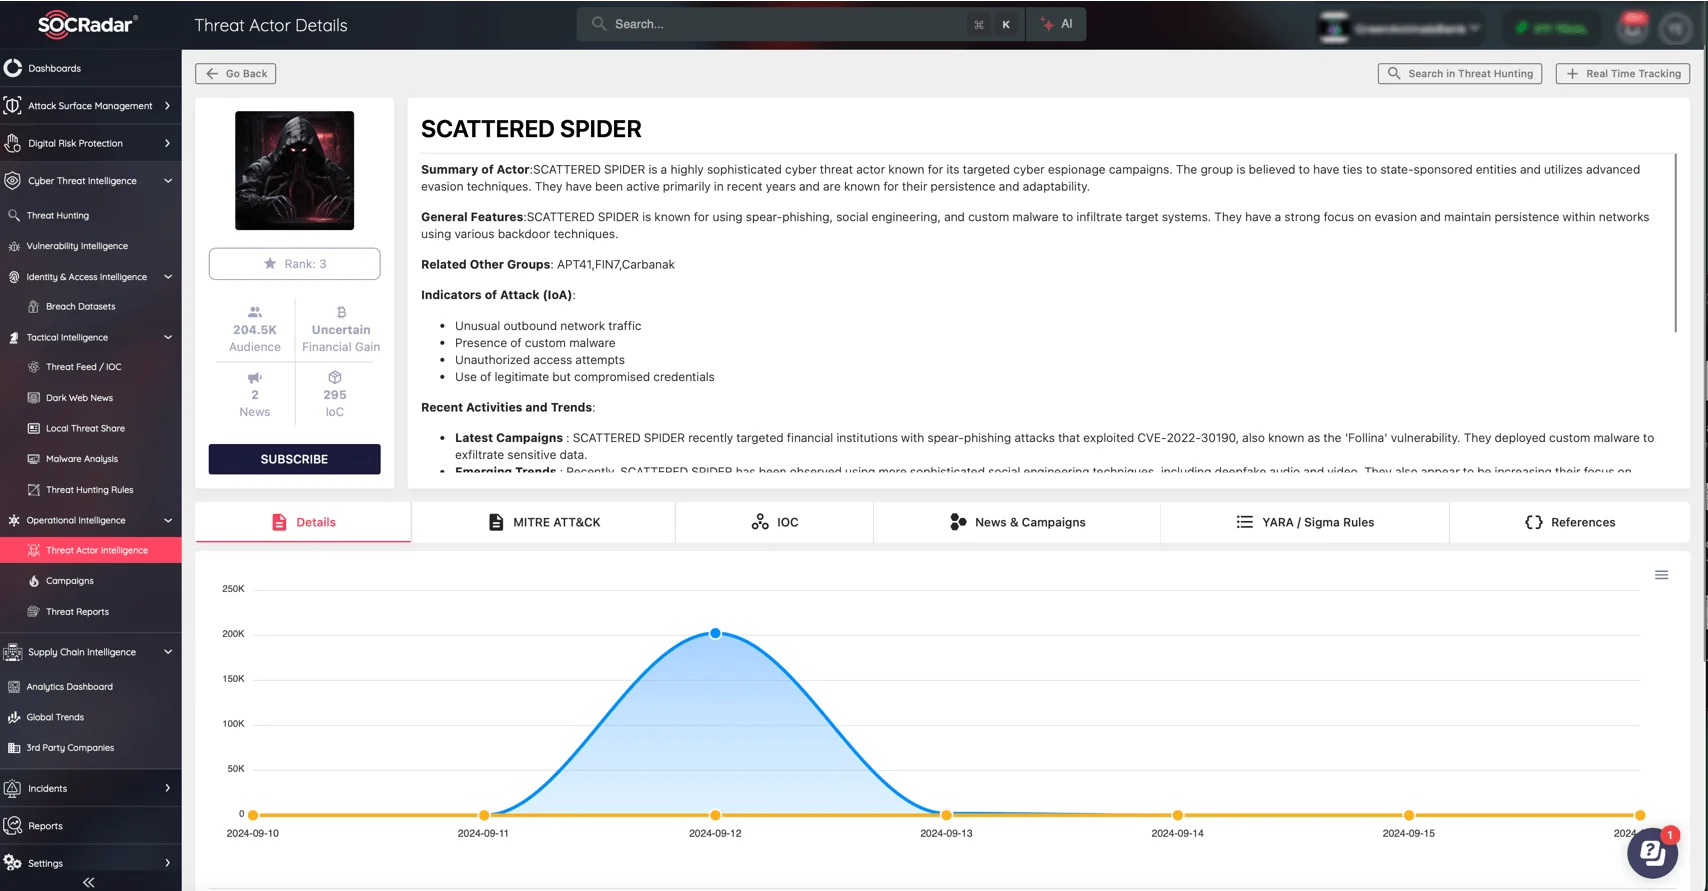Collapse Operational Intelligence chevron
This screenshot has height=891, width=1708.
[x=167, y=520]
